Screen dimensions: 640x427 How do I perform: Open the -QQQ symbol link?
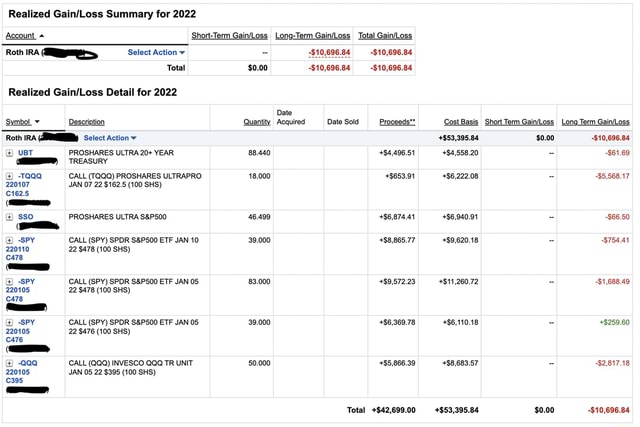click(28, 363)
